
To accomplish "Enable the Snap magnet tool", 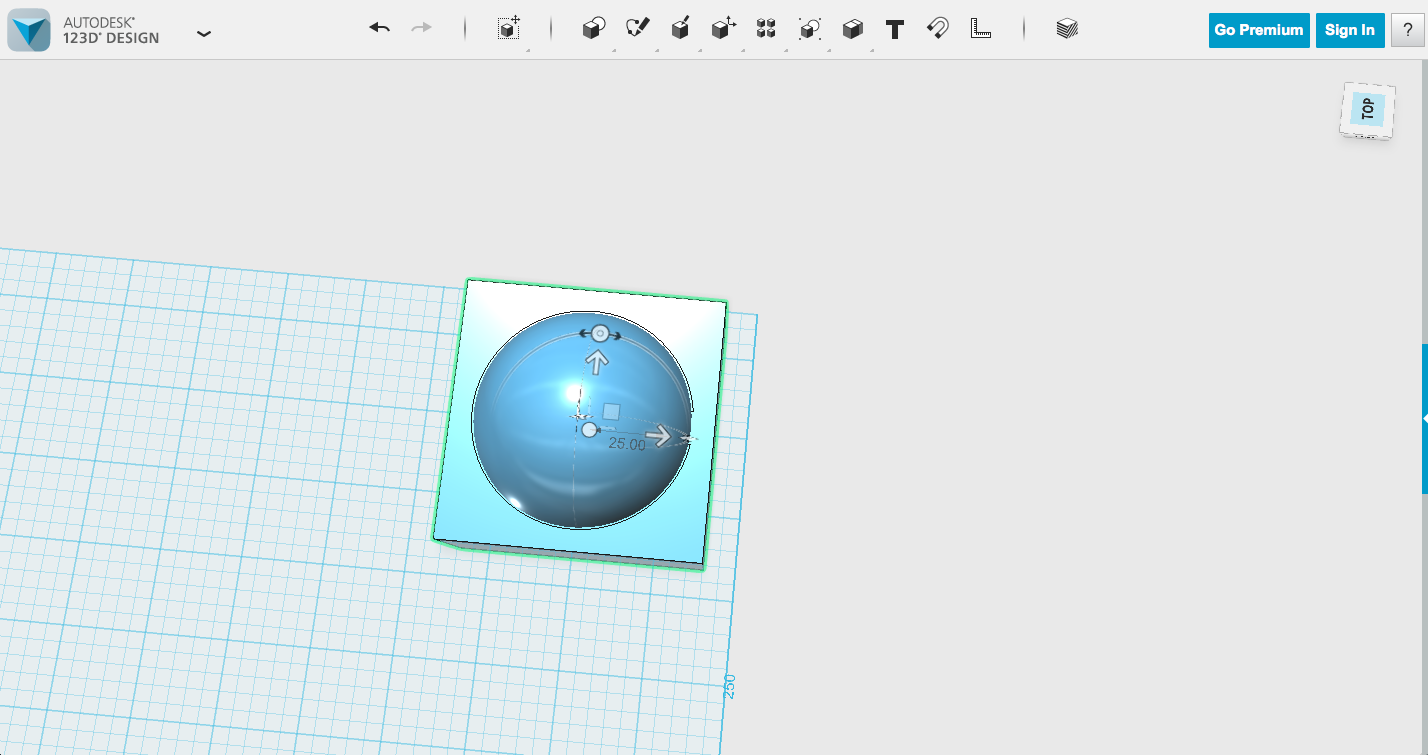I will click(938, 29).
